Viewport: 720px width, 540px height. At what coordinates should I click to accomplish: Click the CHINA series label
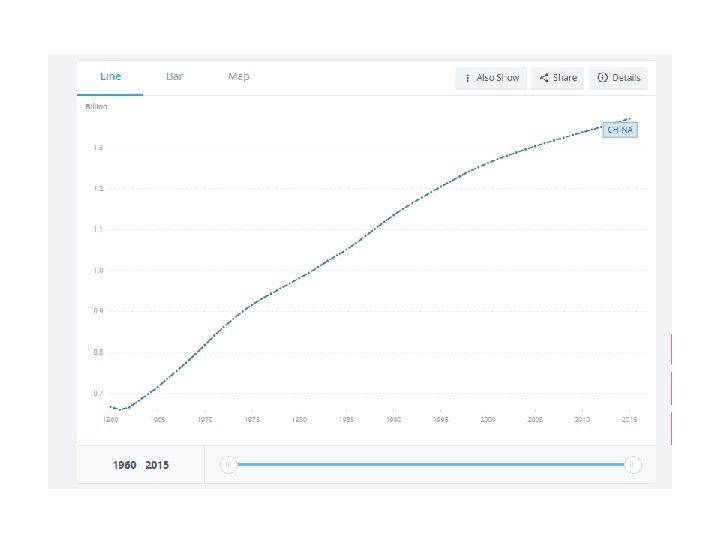pyautogui.click(x=621, y=130)
